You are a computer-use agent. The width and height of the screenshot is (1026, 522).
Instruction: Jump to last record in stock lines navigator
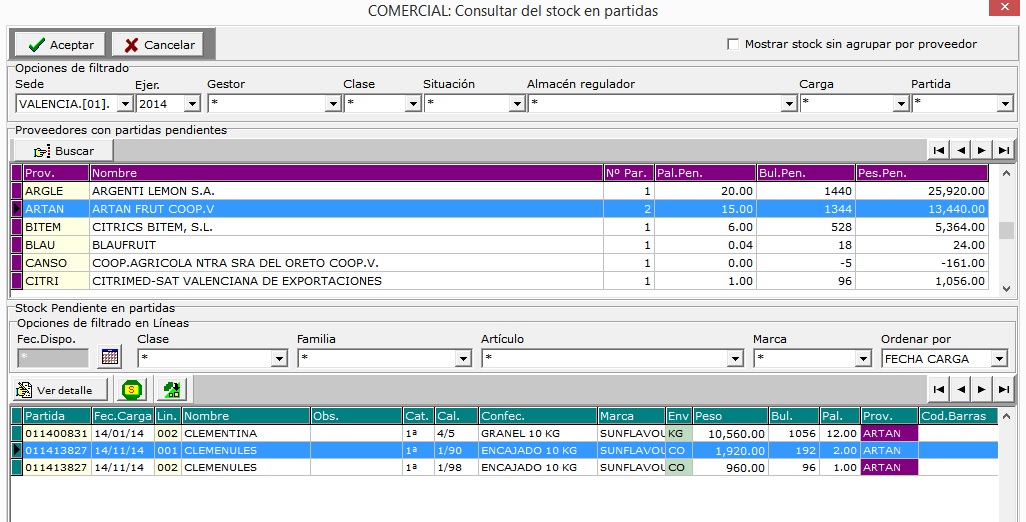pyautogui.click(x=1004, y=389)
